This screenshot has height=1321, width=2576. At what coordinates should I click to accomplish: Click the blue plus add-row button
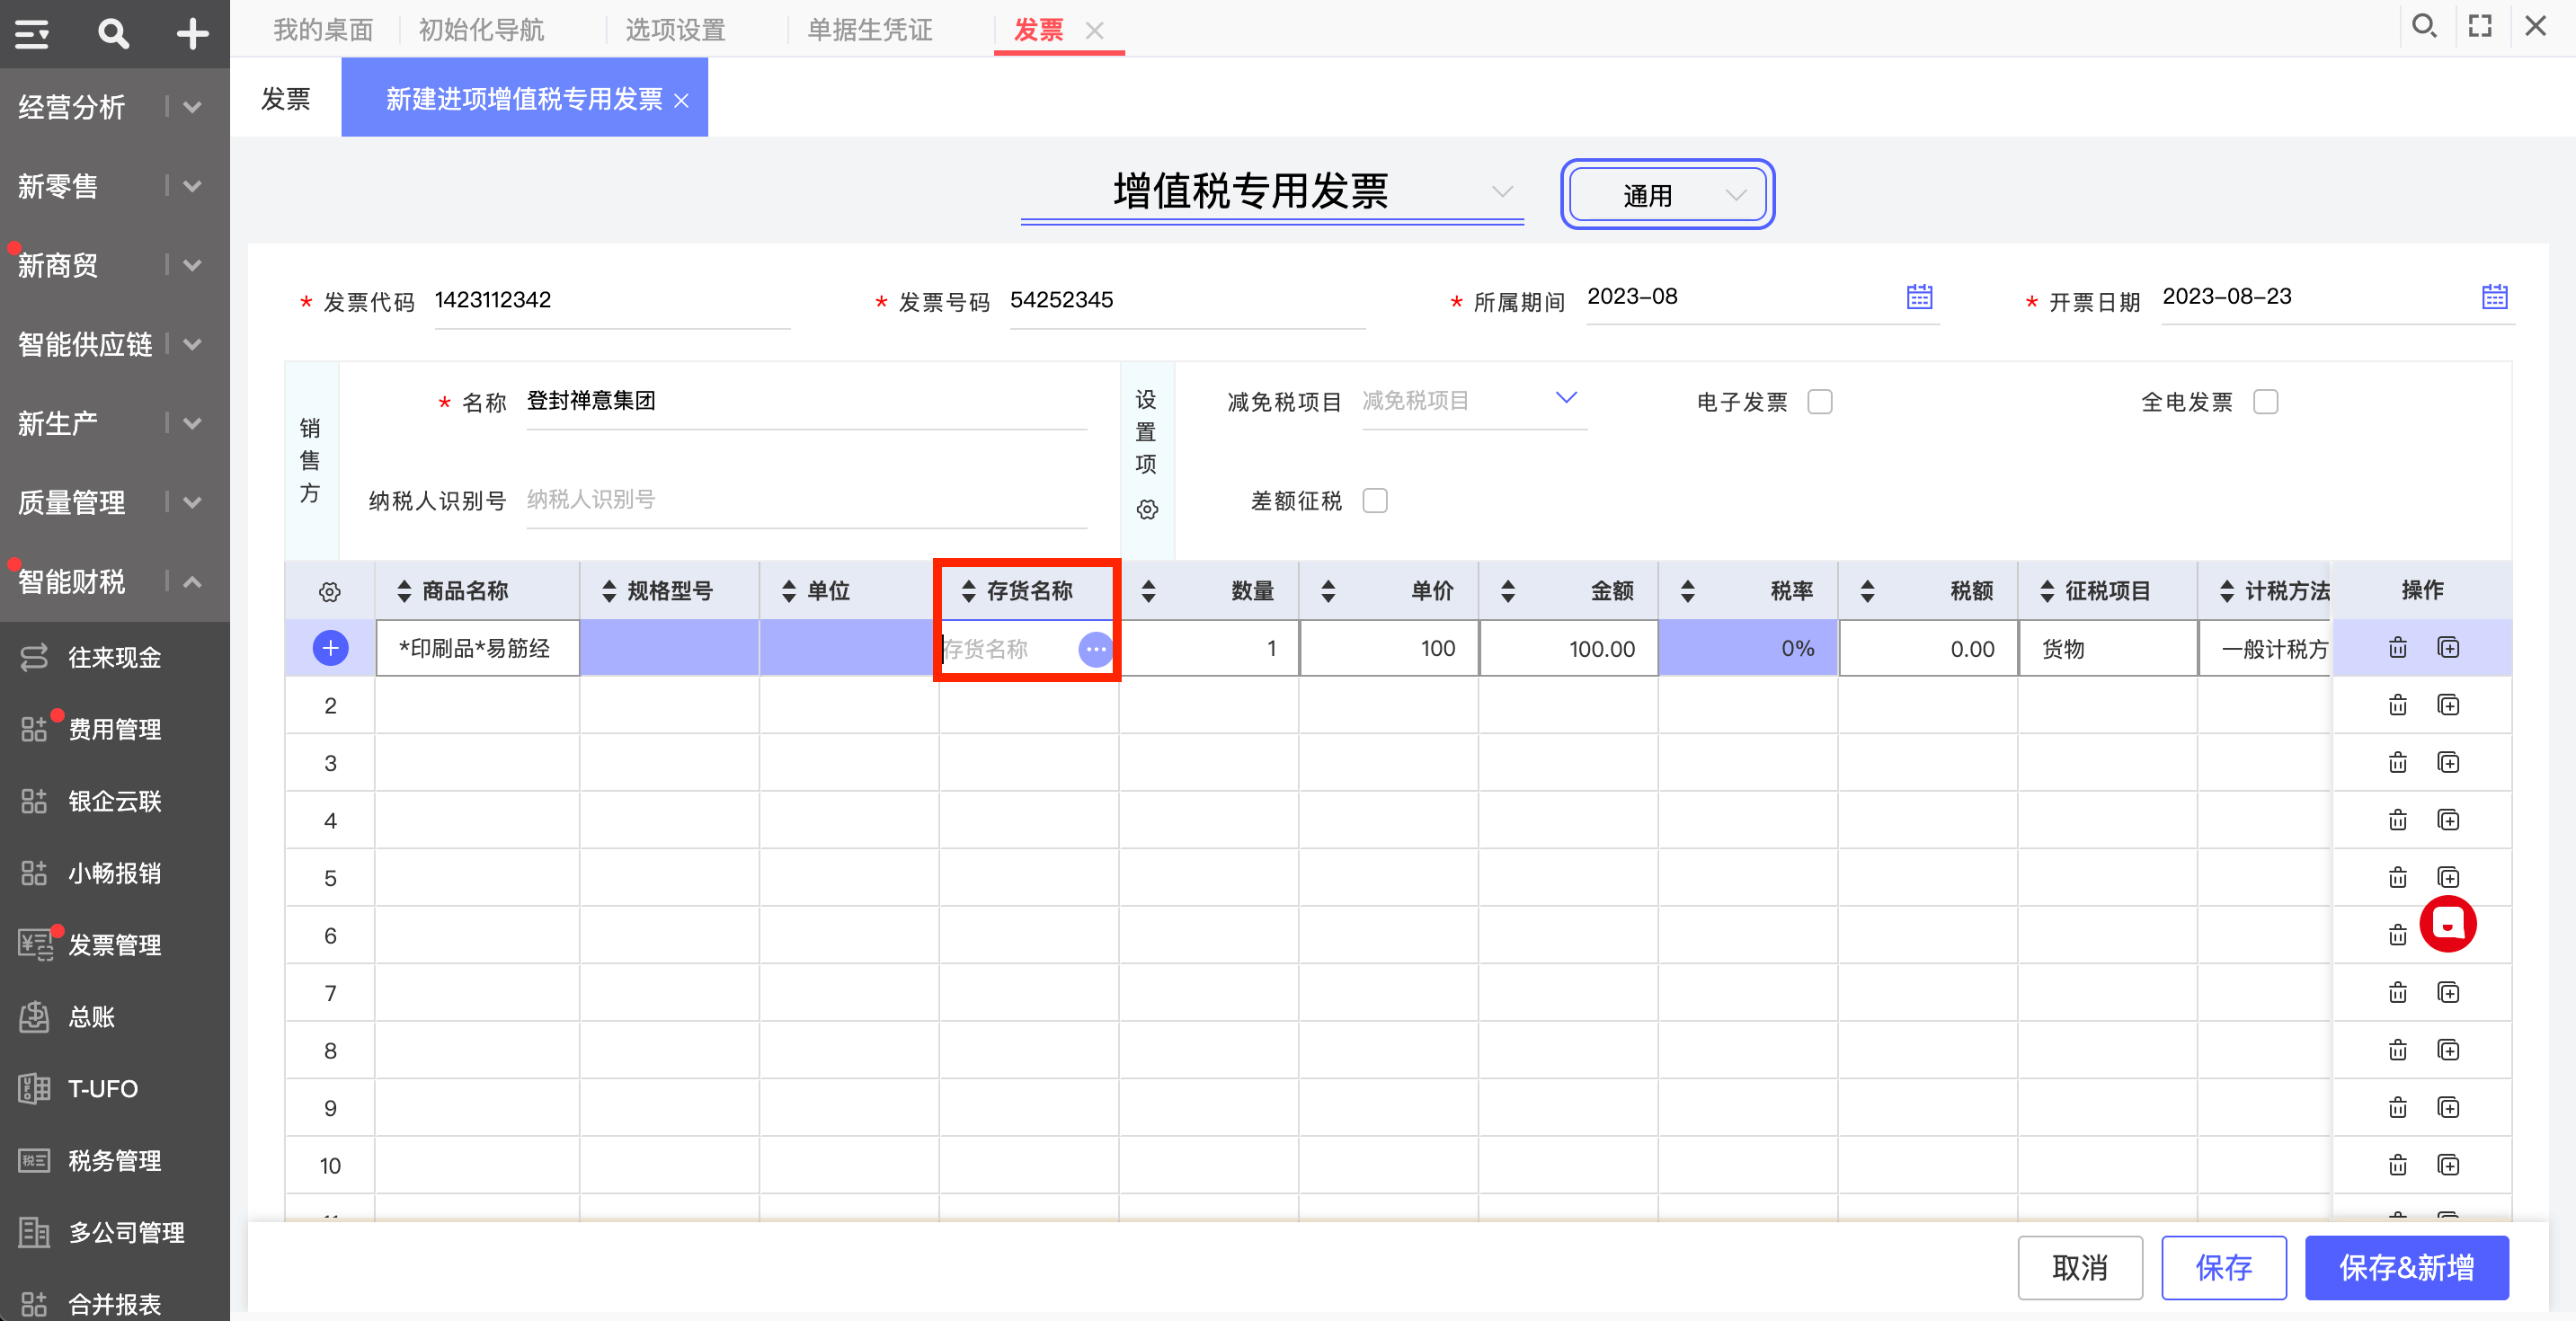pos(330,648)
